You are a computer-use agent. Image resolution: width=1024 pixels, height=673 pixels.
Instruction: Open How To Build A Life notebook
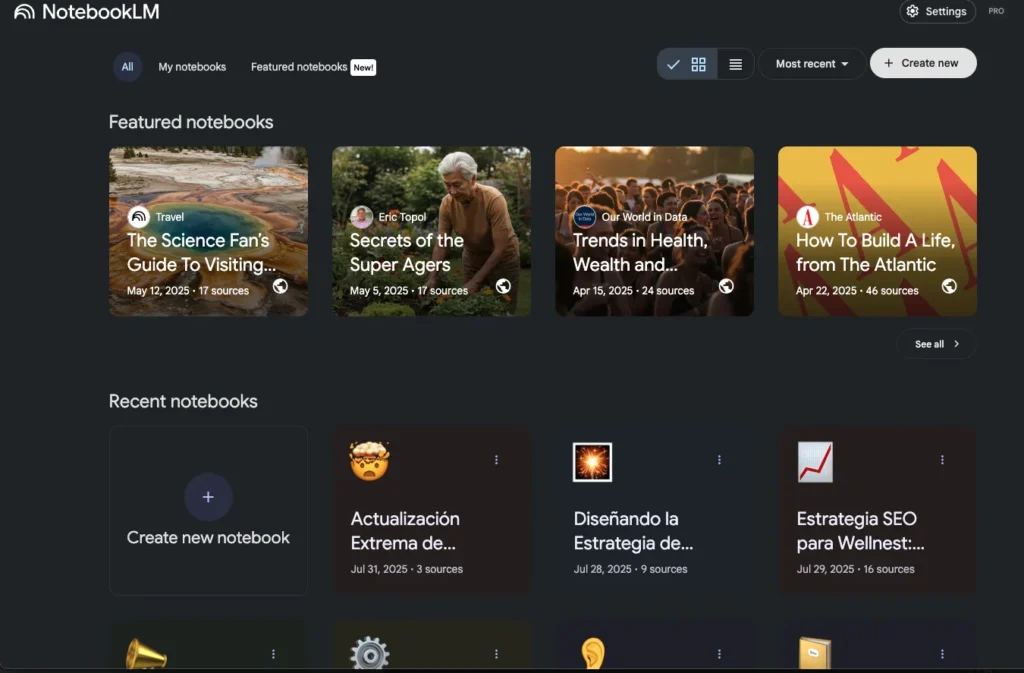tap(877, 231)
